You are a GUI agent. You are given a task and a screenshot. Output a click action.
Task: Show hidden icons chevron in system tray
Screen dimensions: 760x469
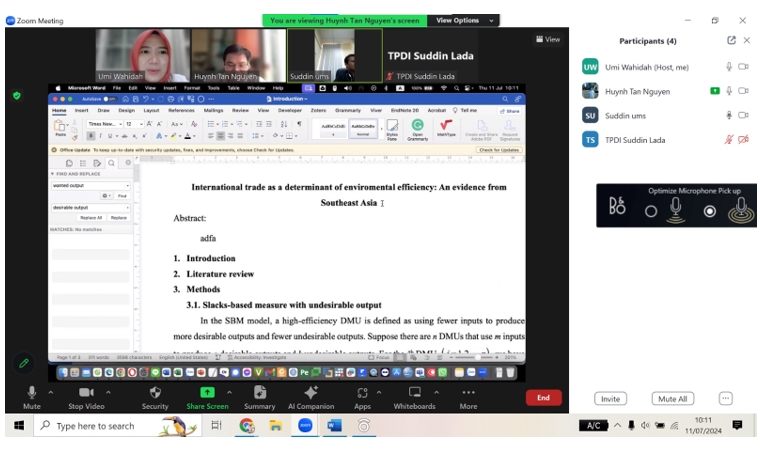pyautogui.click(x=618, y=425)
